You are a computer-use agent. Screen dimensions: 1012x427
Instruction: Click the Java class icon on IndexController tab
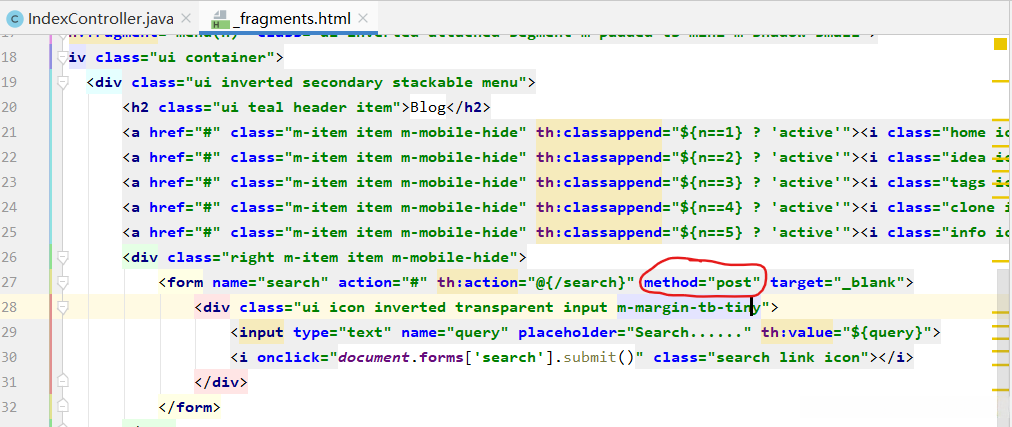[x=14, y=19]
